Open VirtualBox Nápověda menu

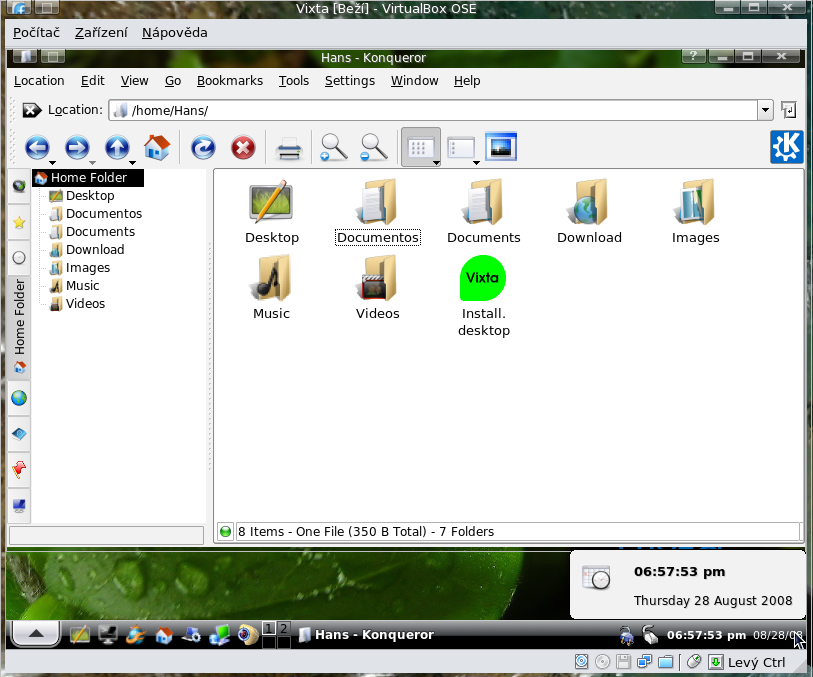(x=174, y=33)
